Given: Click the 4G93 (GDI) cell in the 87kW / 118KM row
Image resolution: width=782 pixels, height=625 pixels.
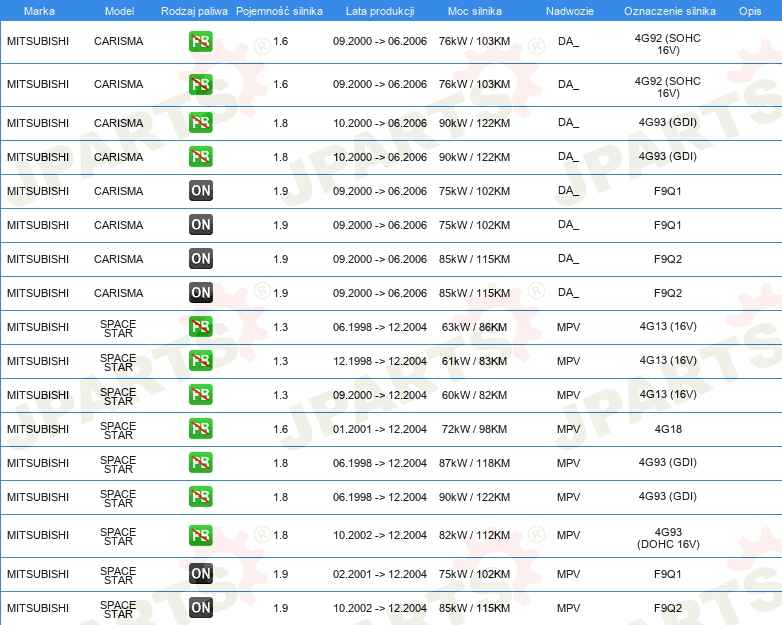Looking at the screenshot, I should [668, 462].
